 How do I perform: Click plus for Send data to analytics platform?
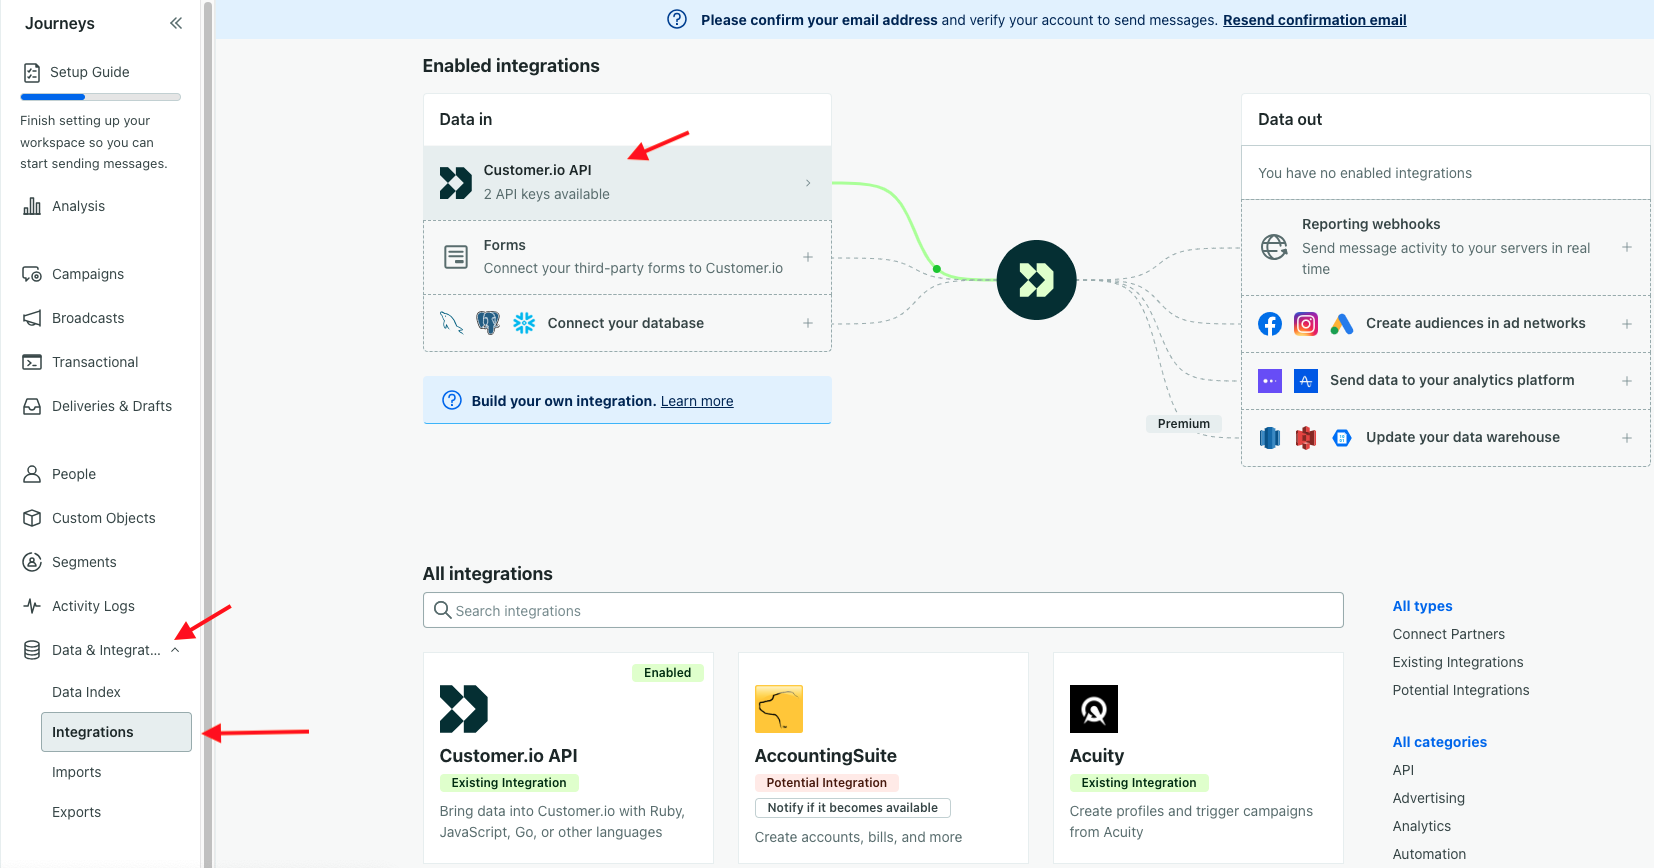pyautogui.click(x=1627, y=381)
